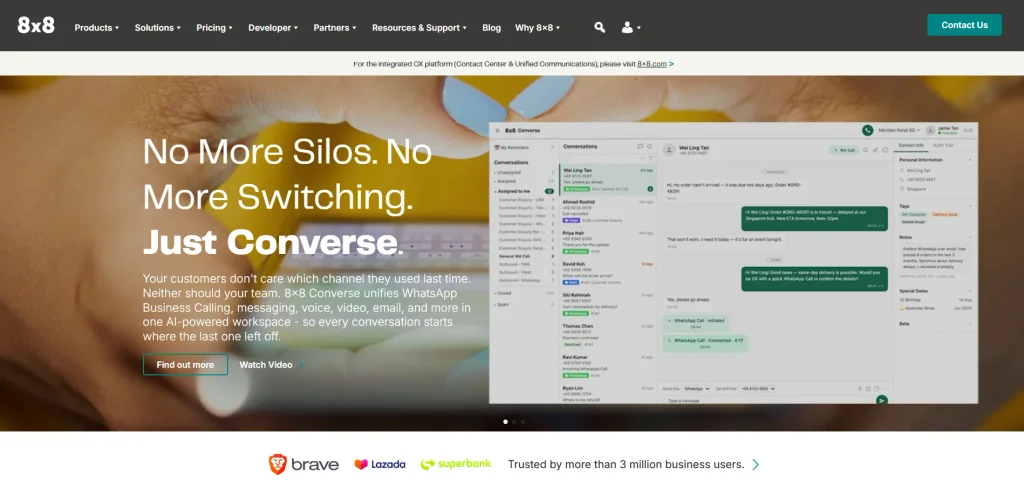Expand the Pricing menu
The image size is (1024, 487).
pos(214,27)
